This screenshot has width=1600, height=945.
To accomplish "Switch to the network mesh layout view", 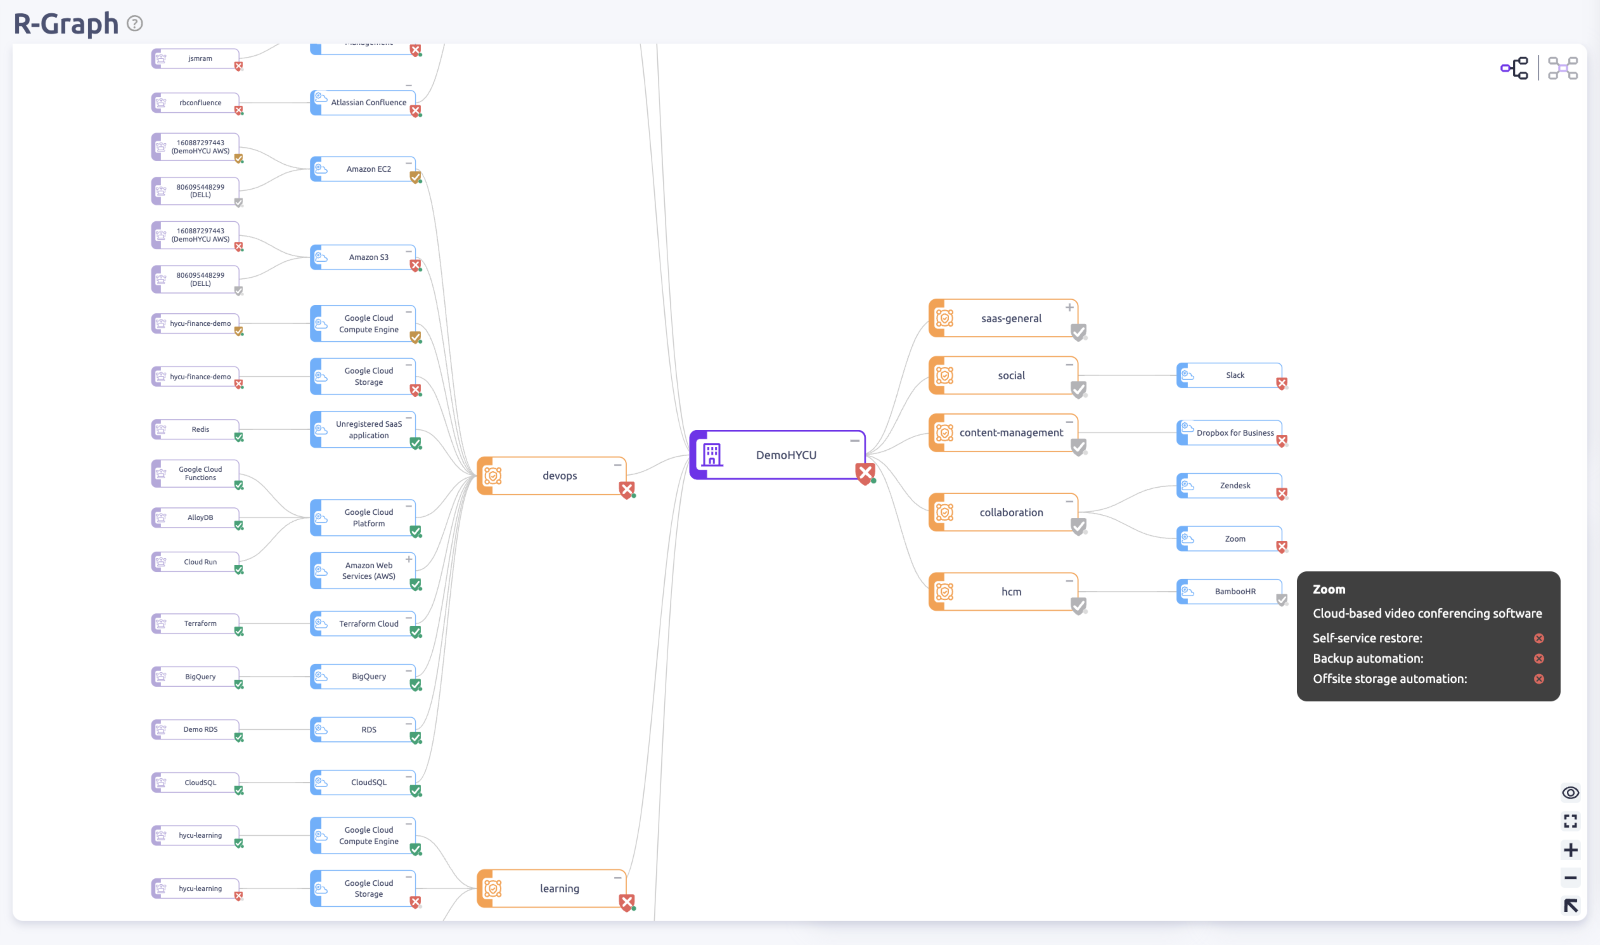I will pos(1561,67).
